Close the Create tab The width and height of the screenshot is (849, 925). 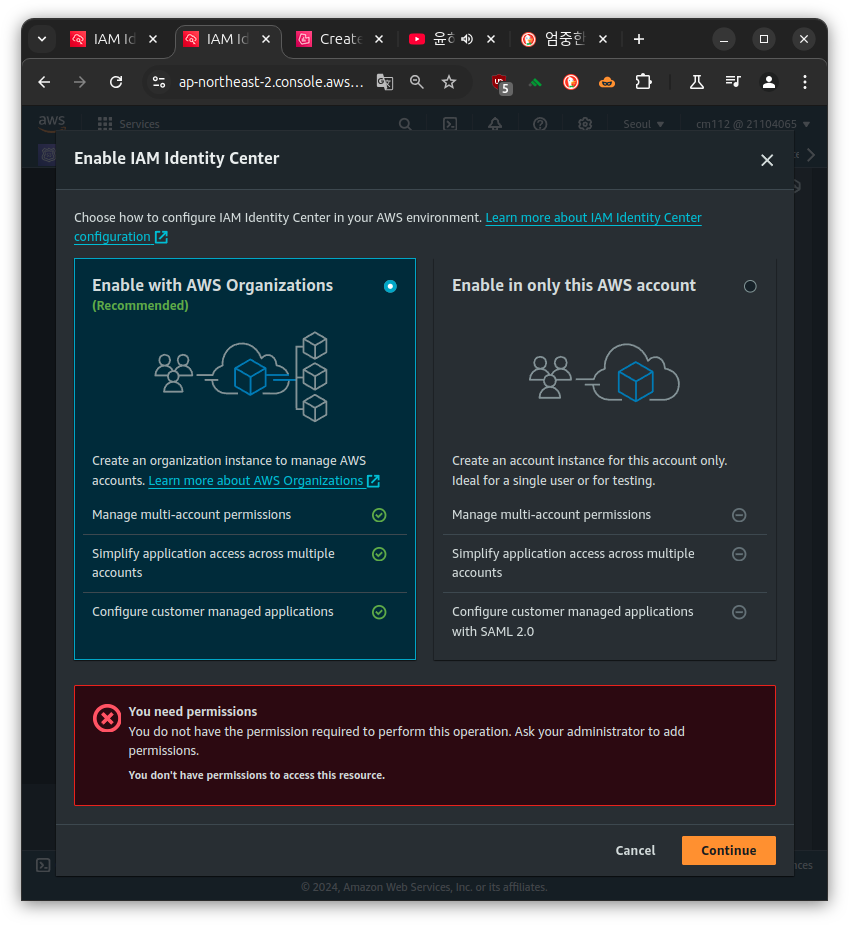coord(379,39)
